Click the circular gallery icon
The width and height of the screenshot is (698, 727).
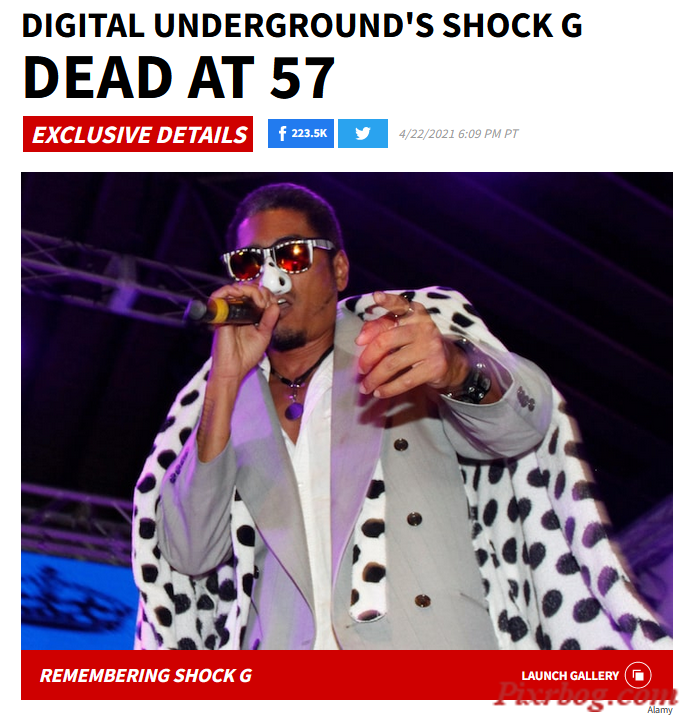pos(638,676)
